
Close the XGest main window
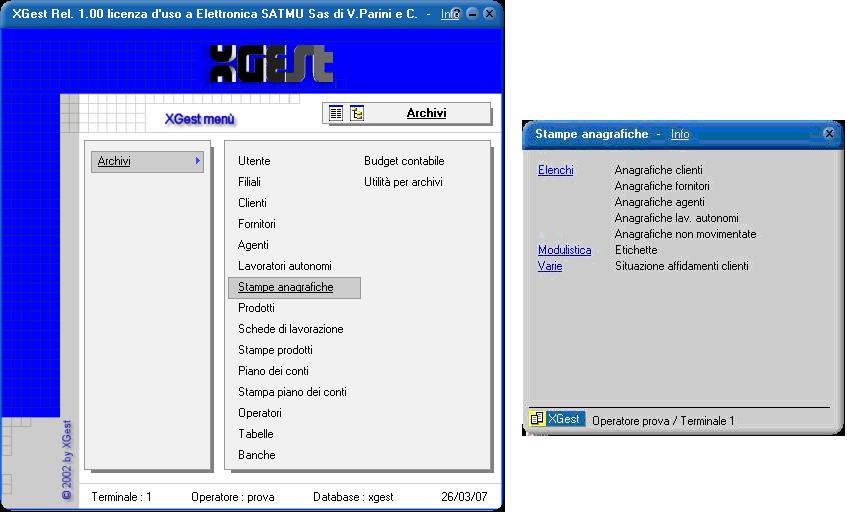[x=489, y=14]
